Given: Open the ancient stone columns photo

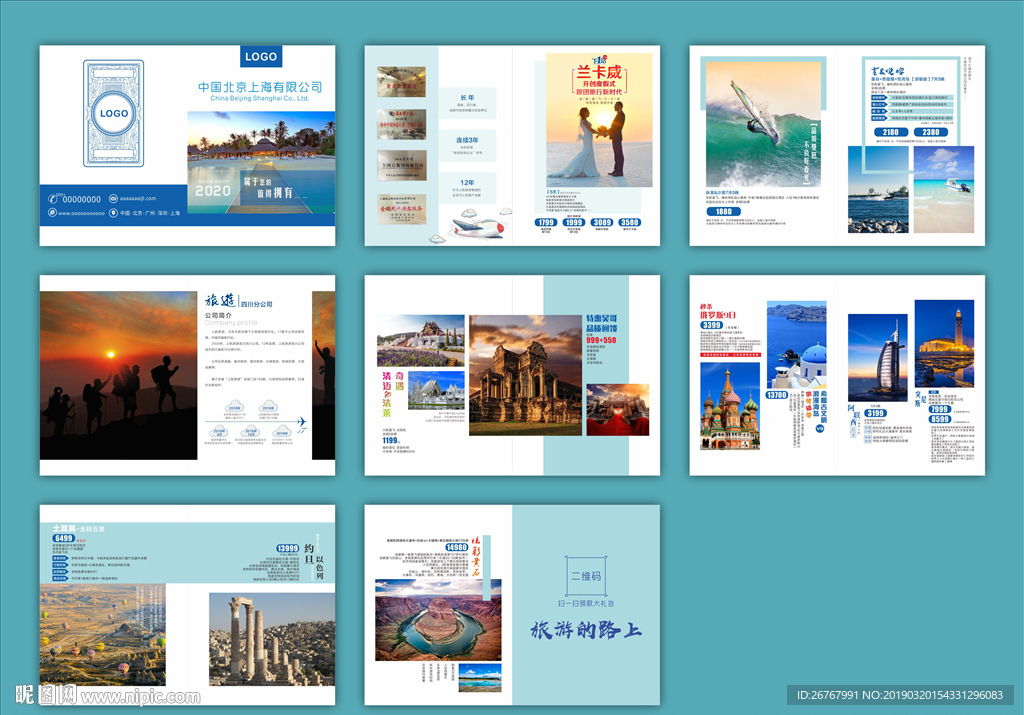Looking at the screenshot, I should (x=272, y=639).
